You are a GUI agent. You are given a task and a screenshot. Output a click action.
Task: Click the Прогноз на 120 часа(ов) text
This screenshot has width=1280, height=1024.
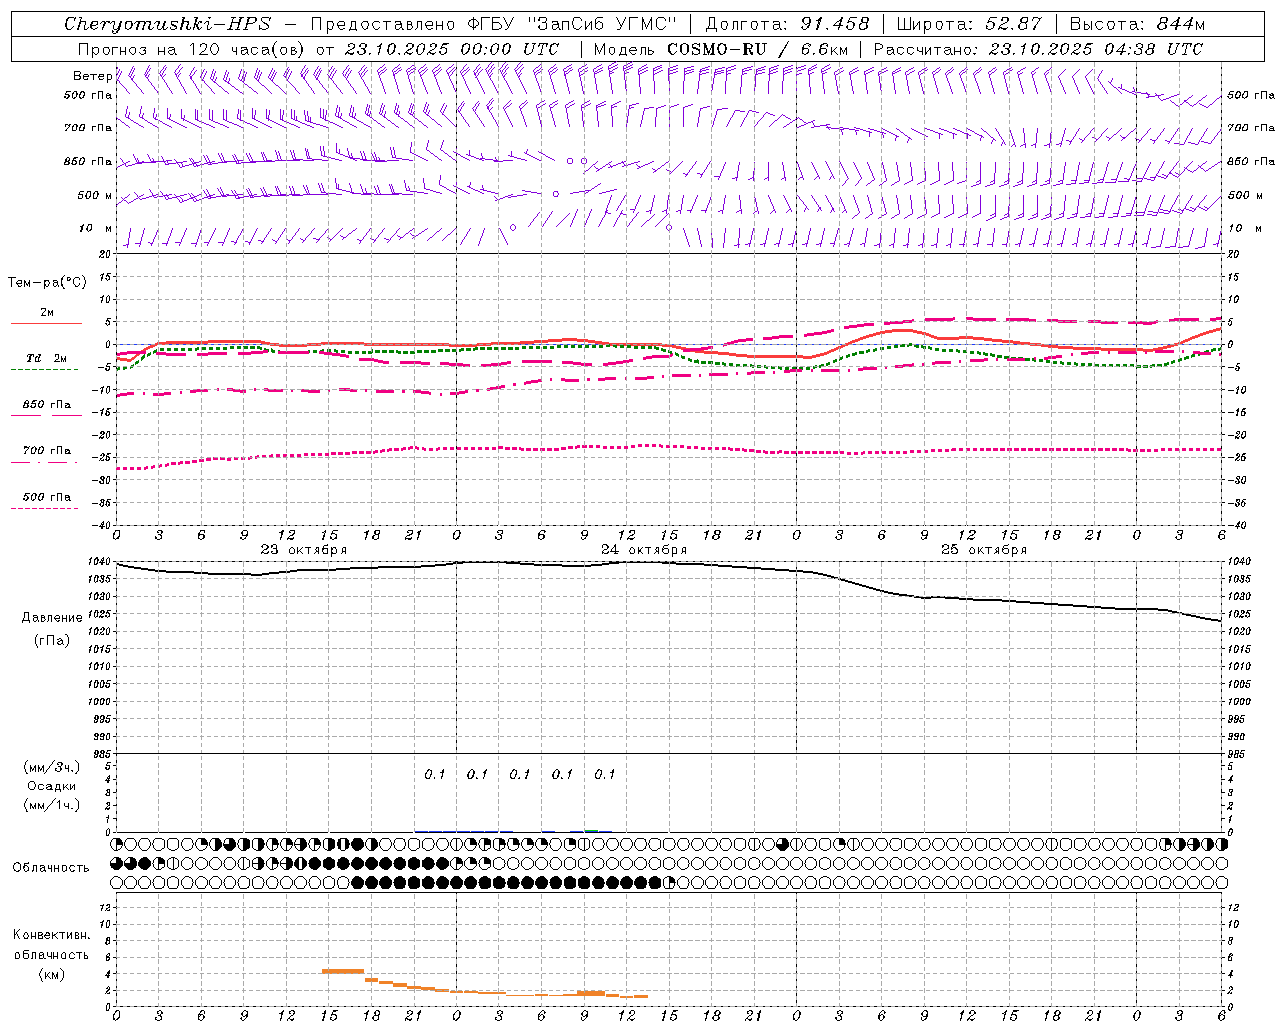[192, 49]
